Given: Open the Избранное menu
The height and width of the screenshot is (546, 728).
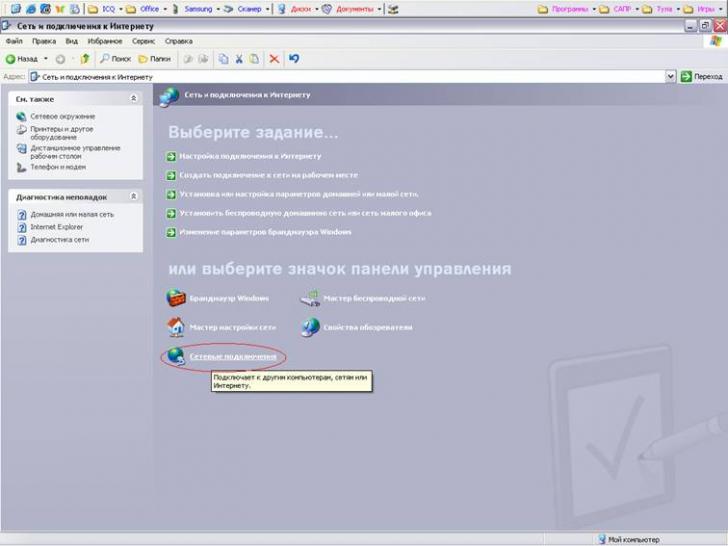Looking at the screenshot, I should 106,42.
